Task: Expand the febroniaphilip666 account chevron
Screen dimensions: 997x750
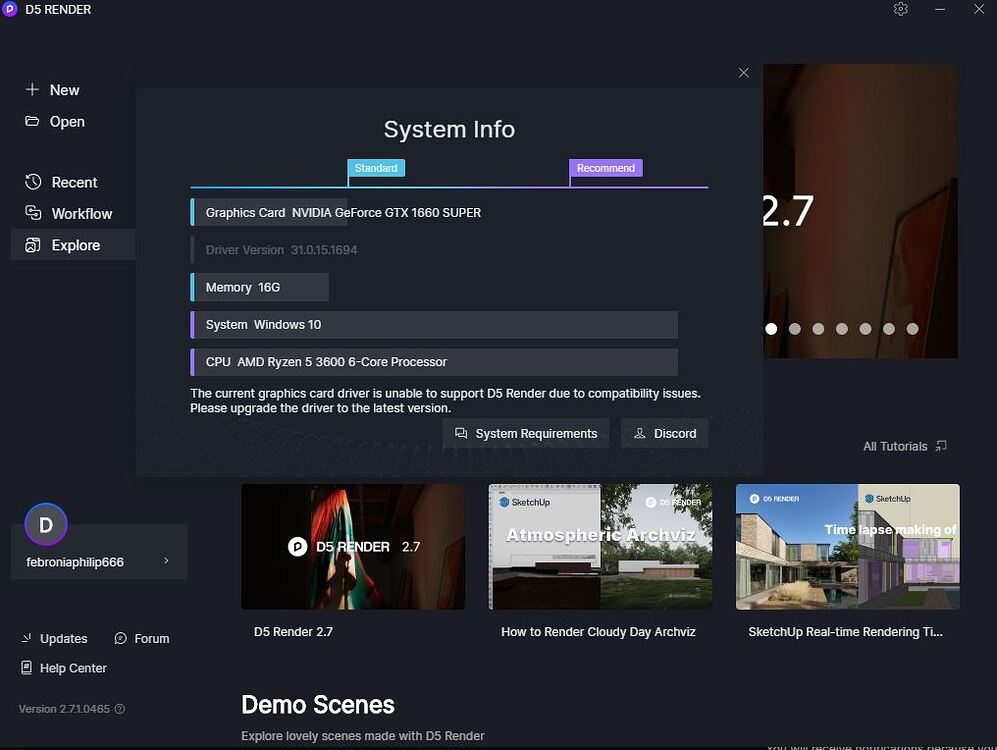Action: [167, 561]
